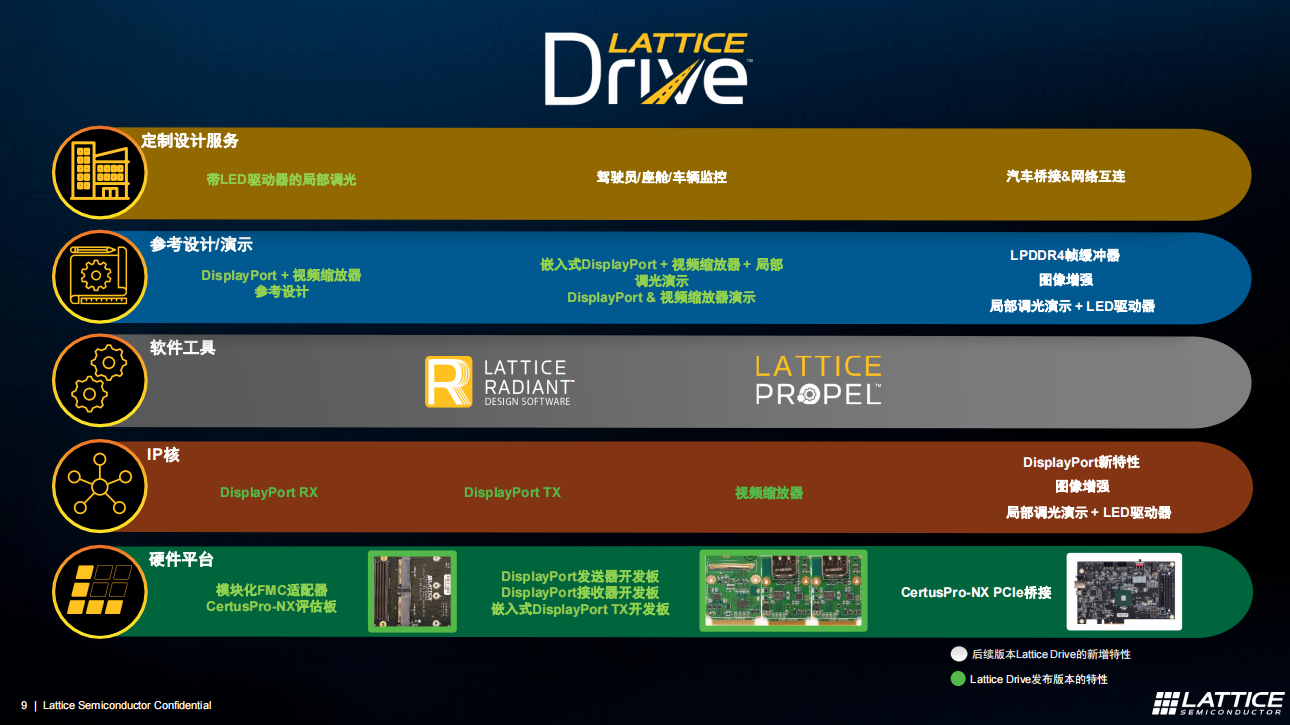Image resolution: width=1290 pixels, height=725 pixels.
Task: Click the CertusPro-NX评估板 text
Action: [272, 606]
